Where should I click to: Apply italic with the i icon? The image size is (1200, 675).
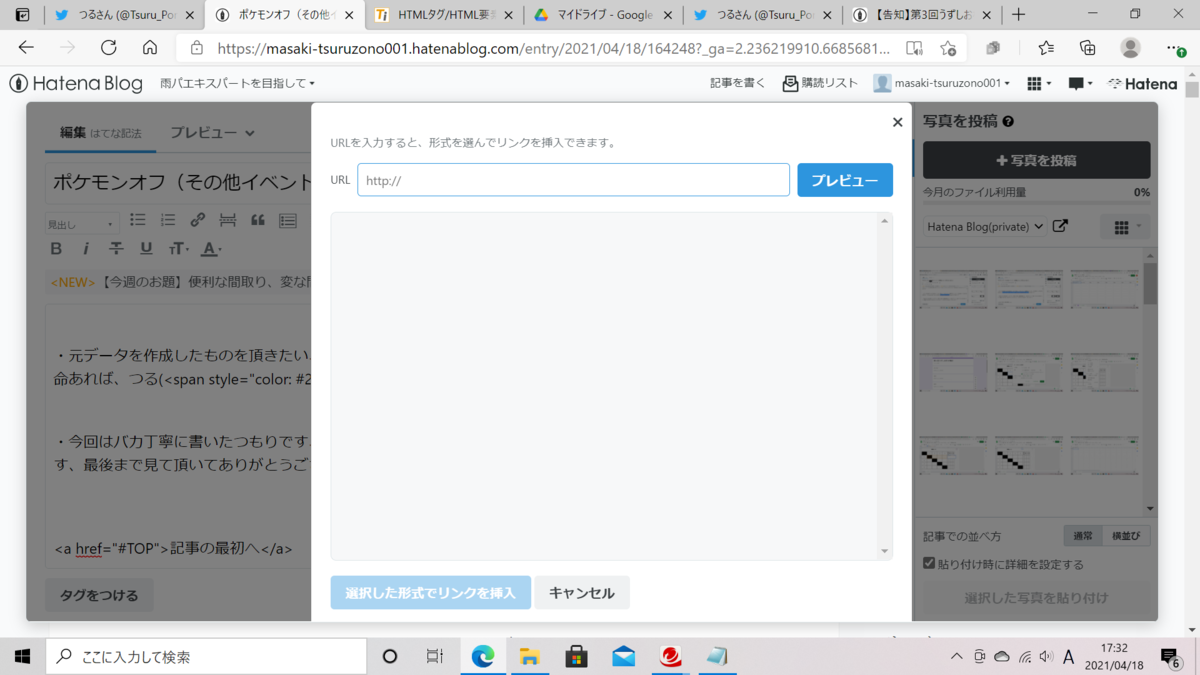86,248
